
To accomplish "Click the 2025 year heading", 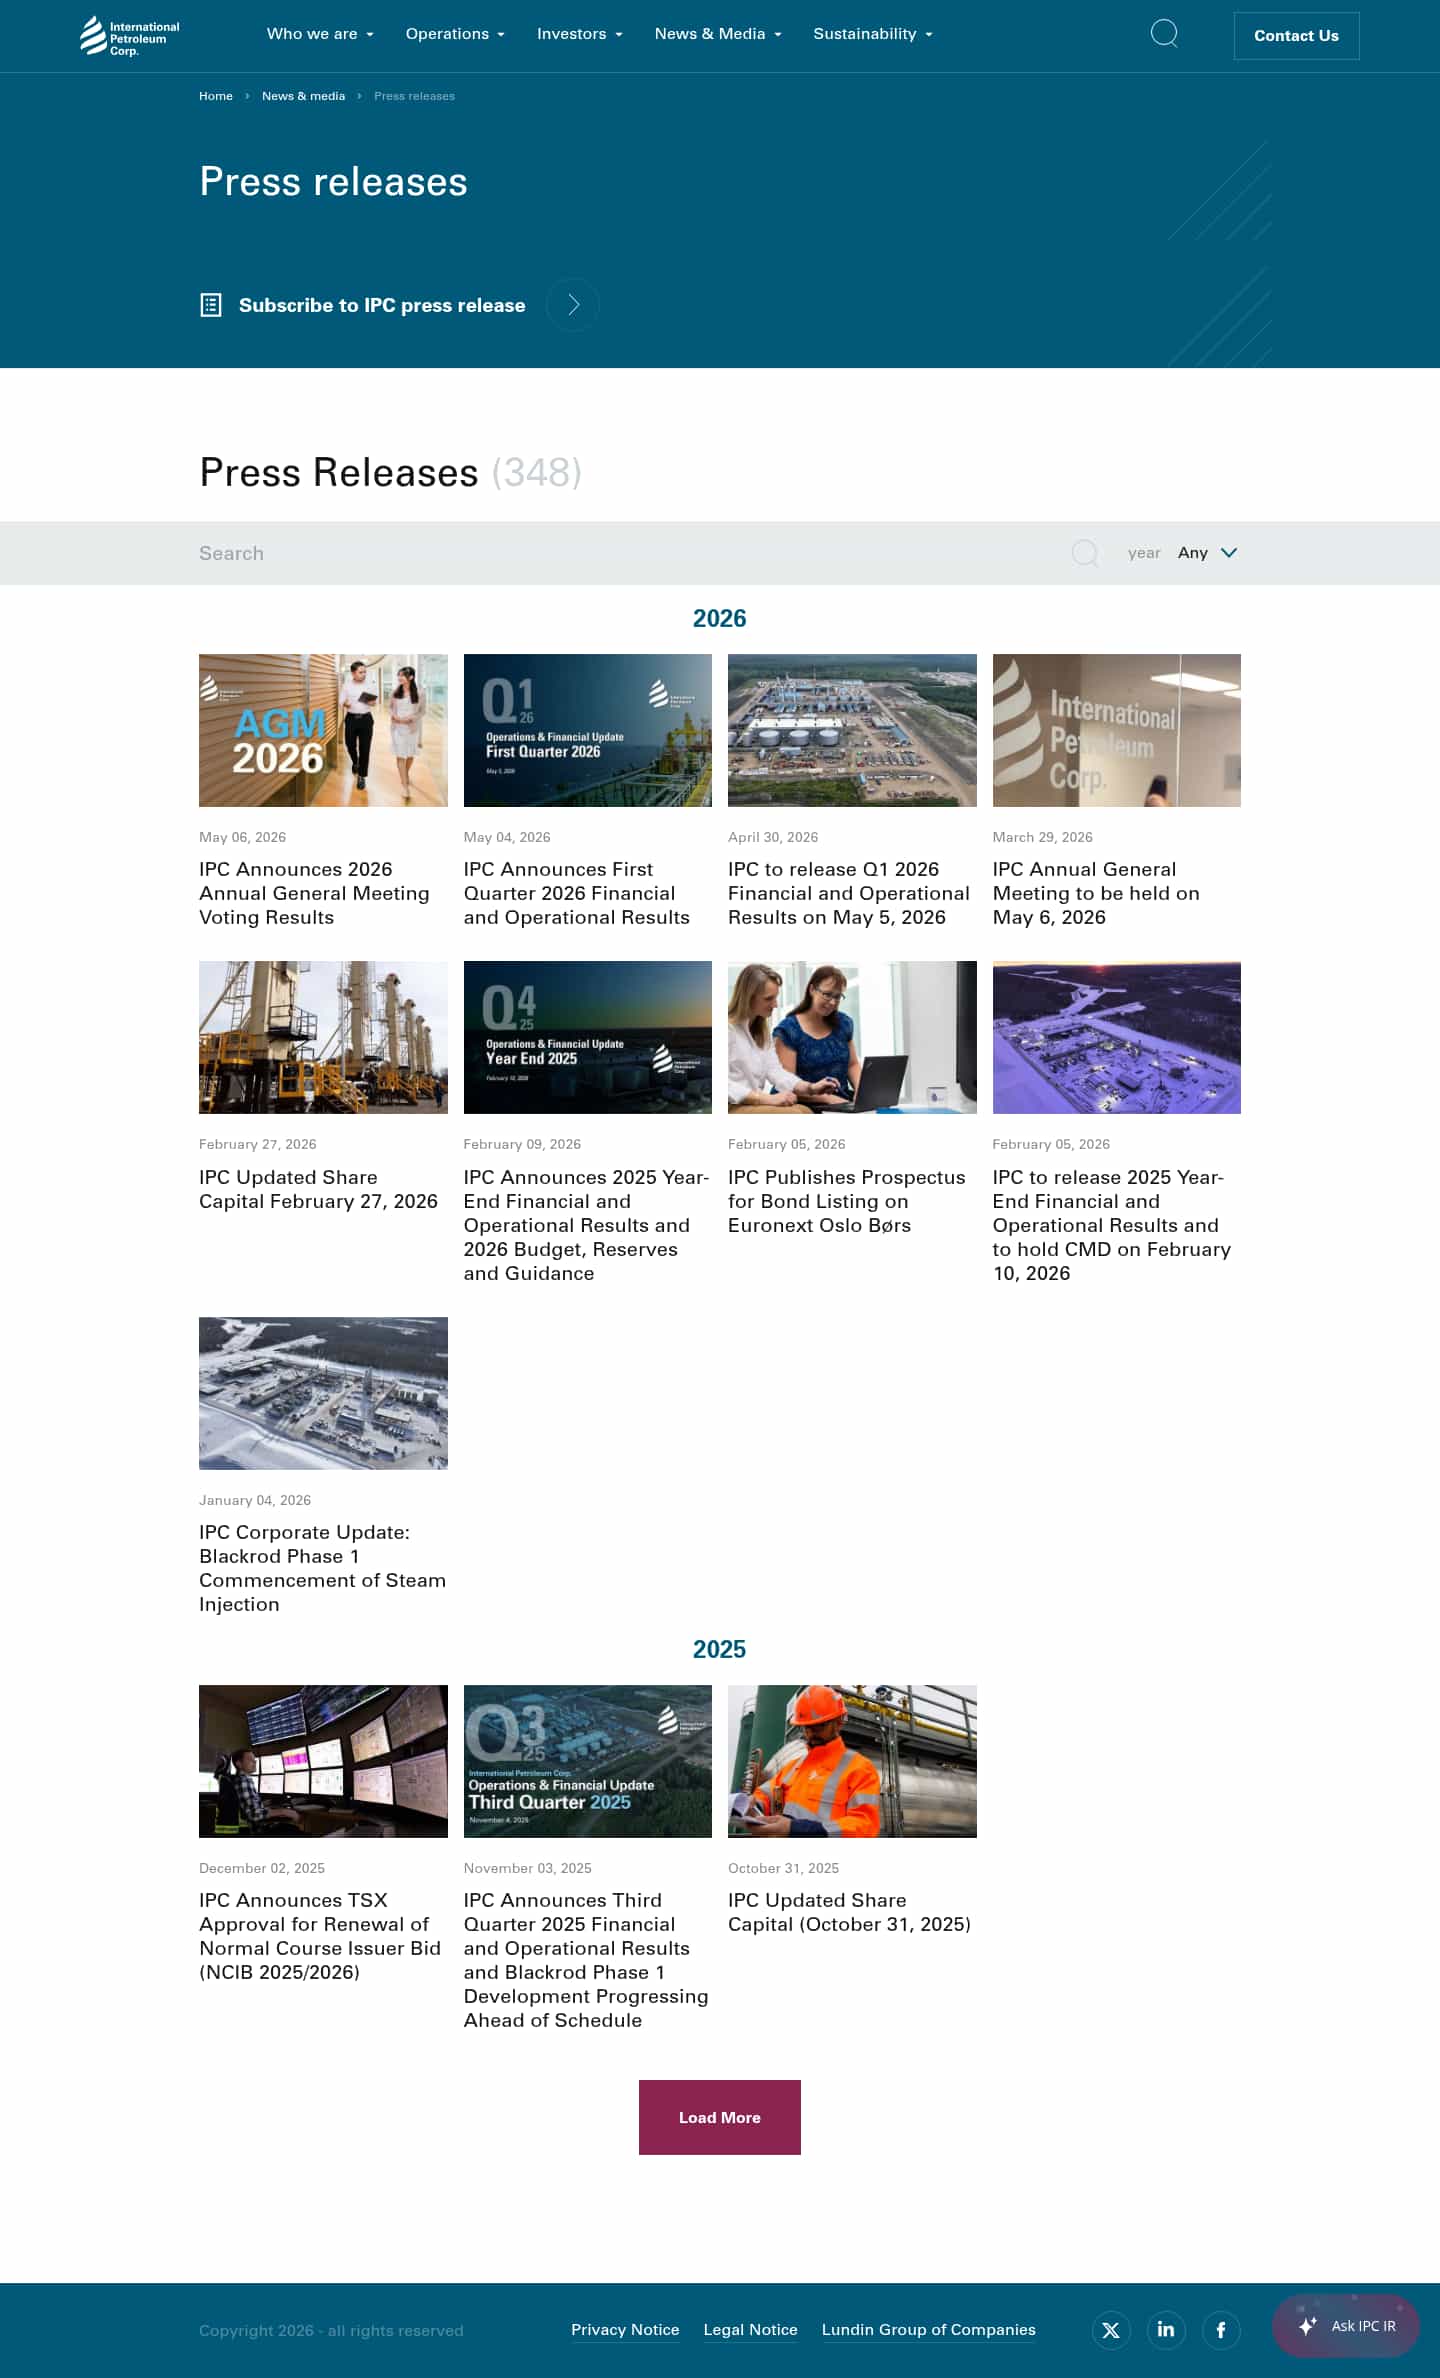I will 720,1649.
